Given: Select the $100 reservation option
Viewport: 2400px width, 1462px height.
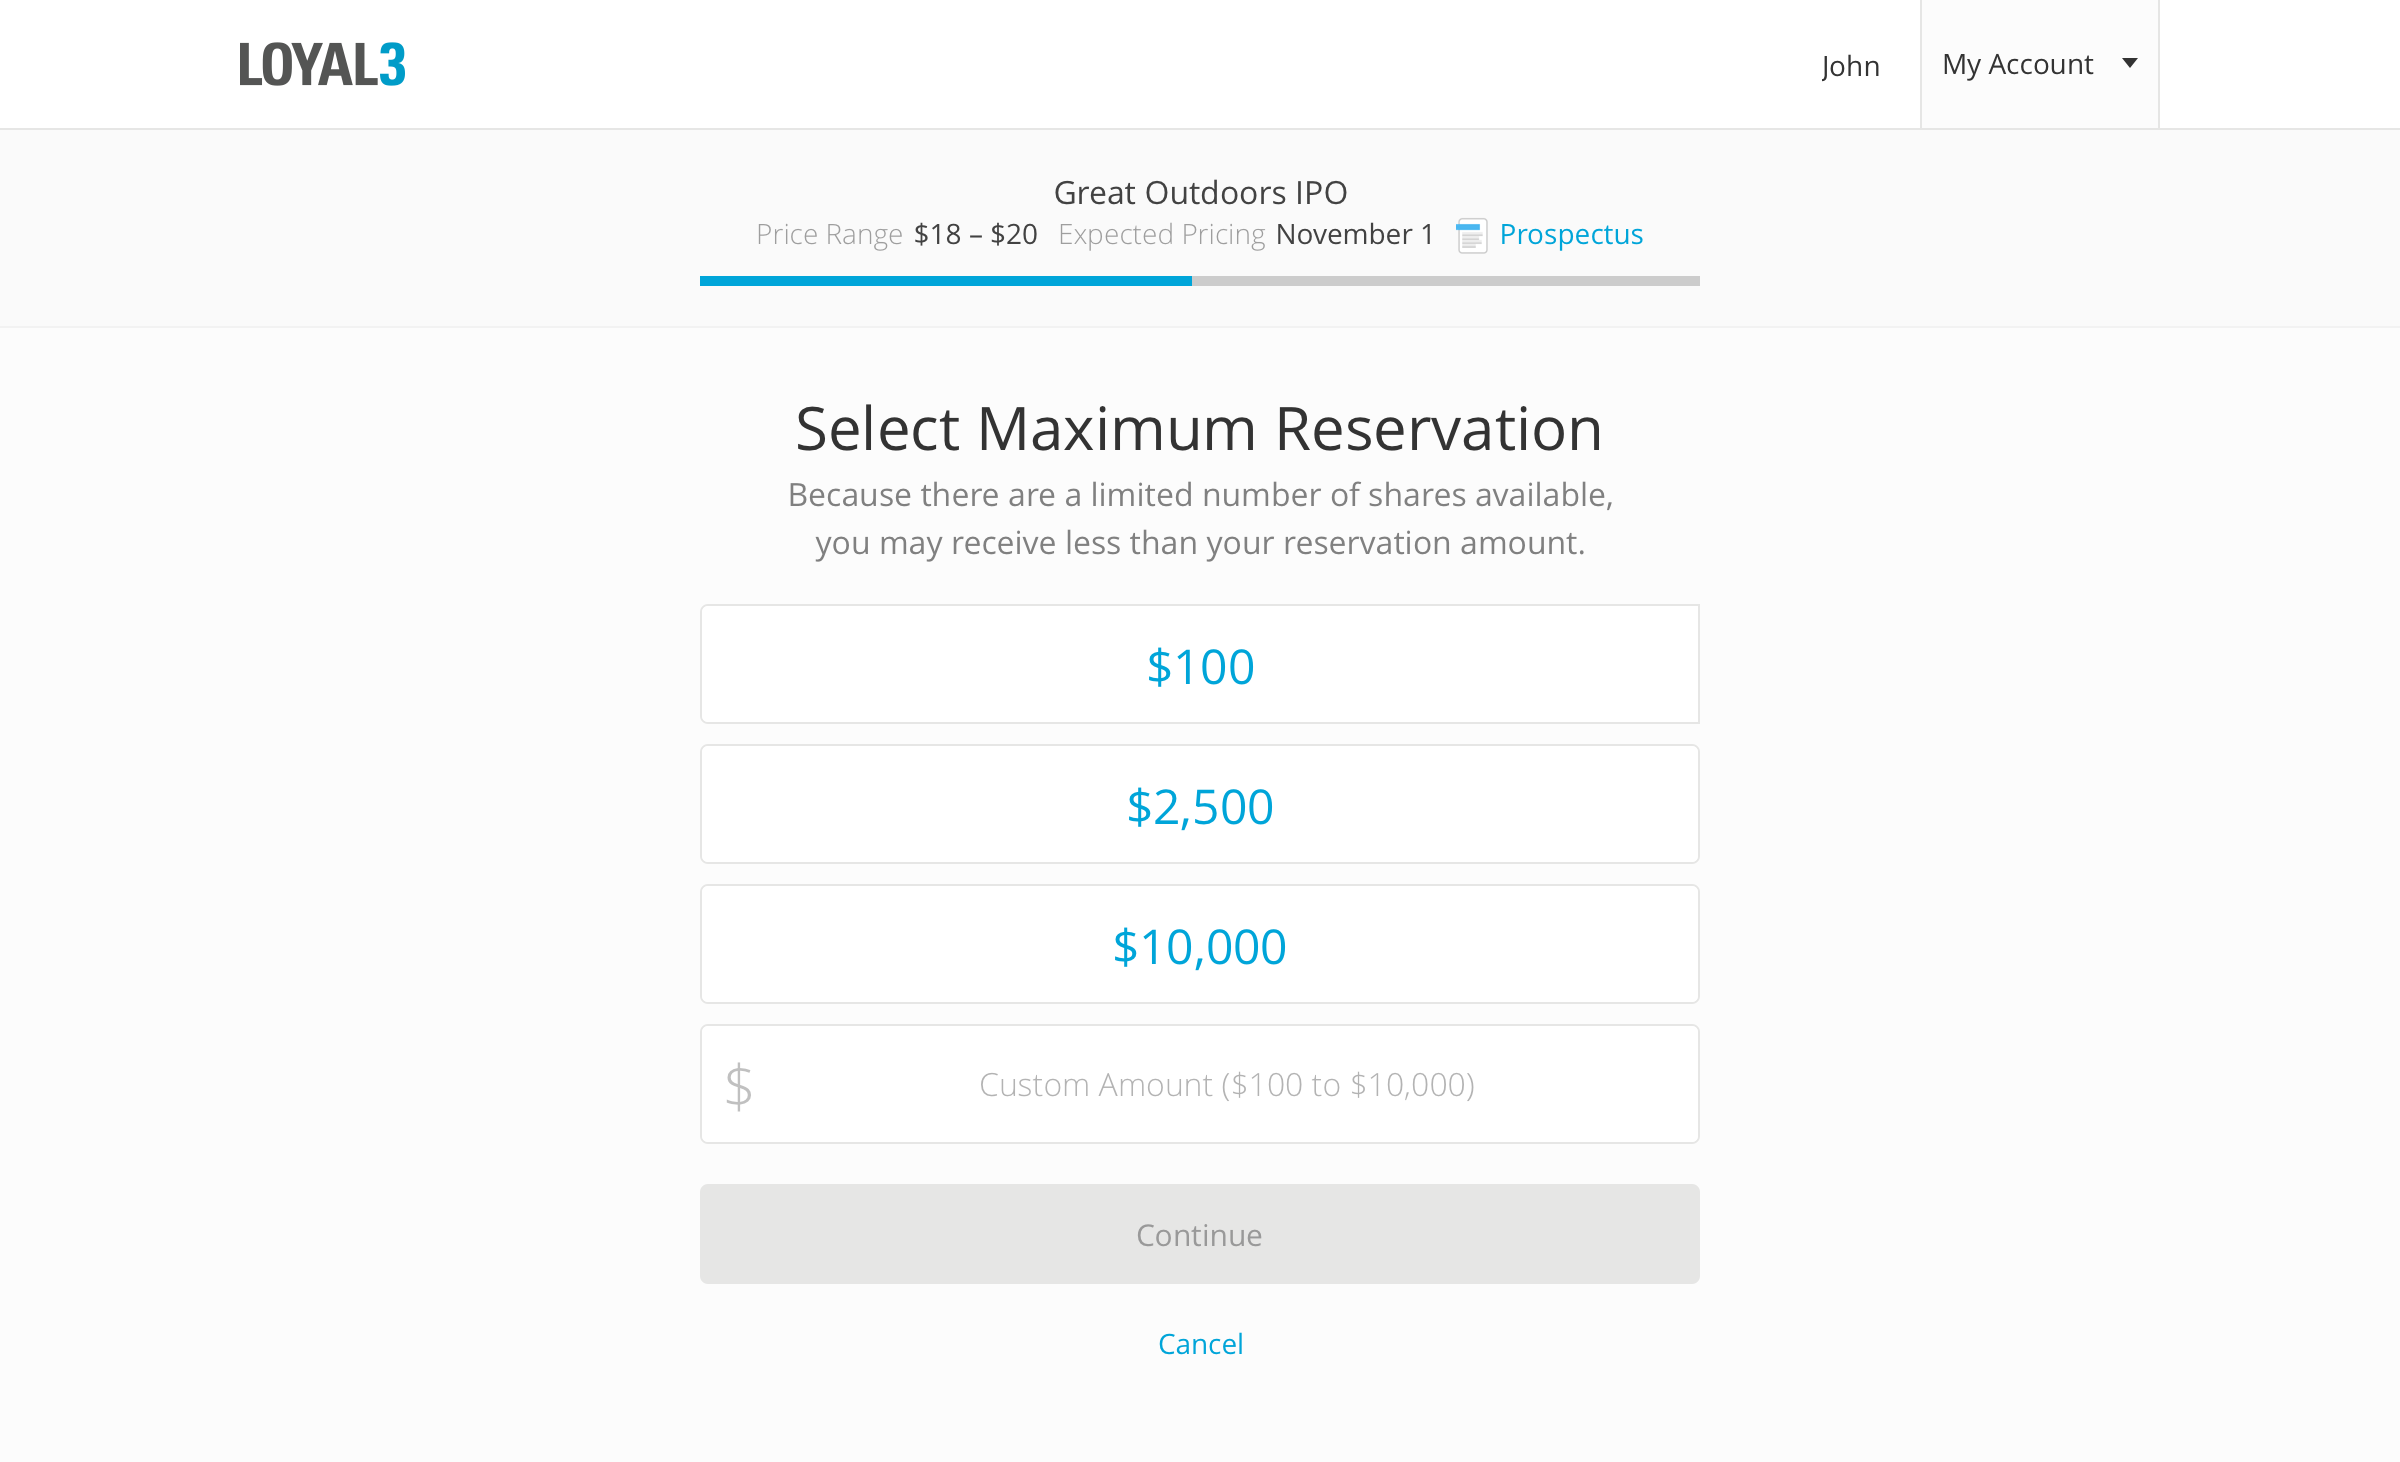Looking at the screenshot, I should [x=1200, y=665].
